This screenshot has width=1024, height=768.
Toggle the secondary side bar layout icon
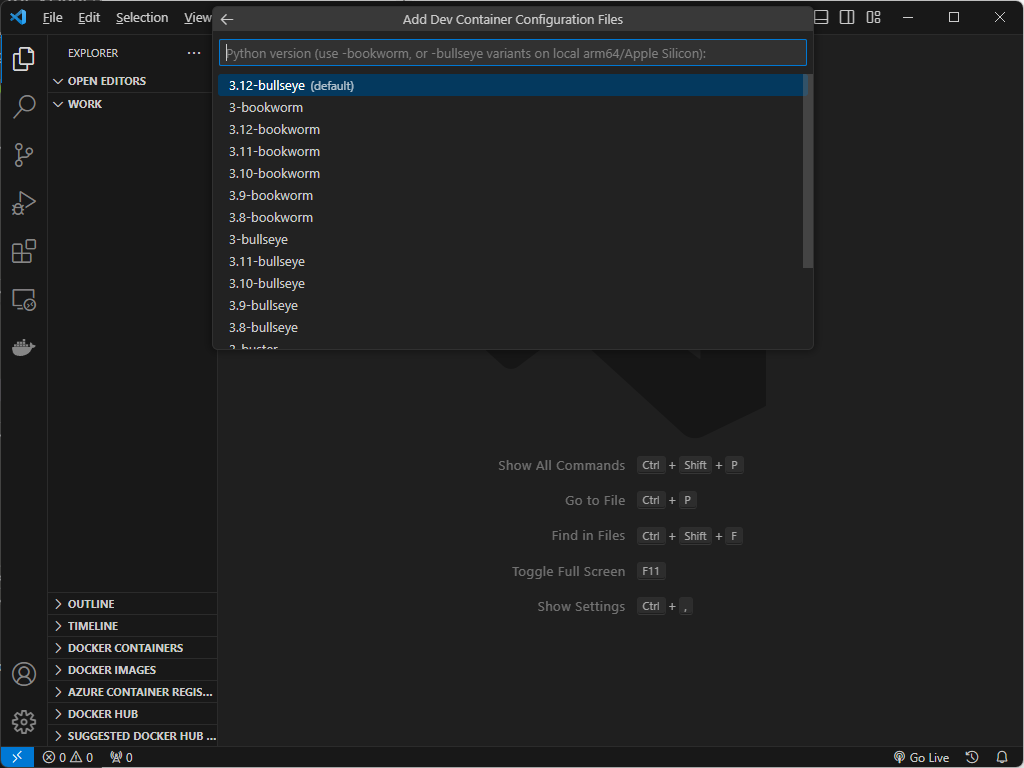847,17
